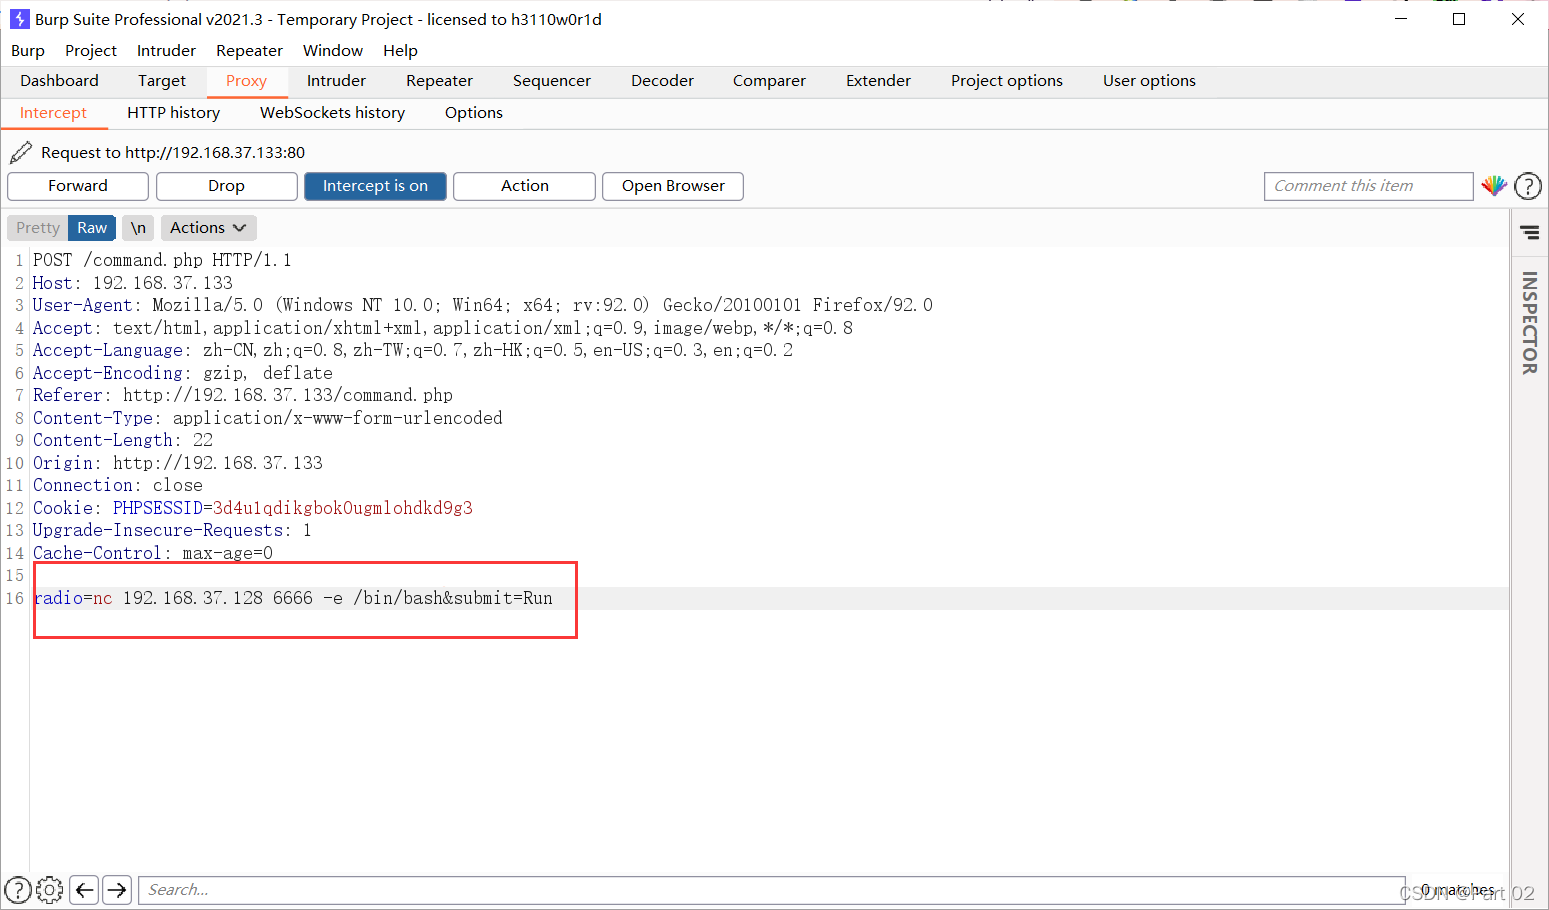The width and height of the screenshot is (1549, 910).
Task: Click the Open Browser button
Action: [672, 186]
